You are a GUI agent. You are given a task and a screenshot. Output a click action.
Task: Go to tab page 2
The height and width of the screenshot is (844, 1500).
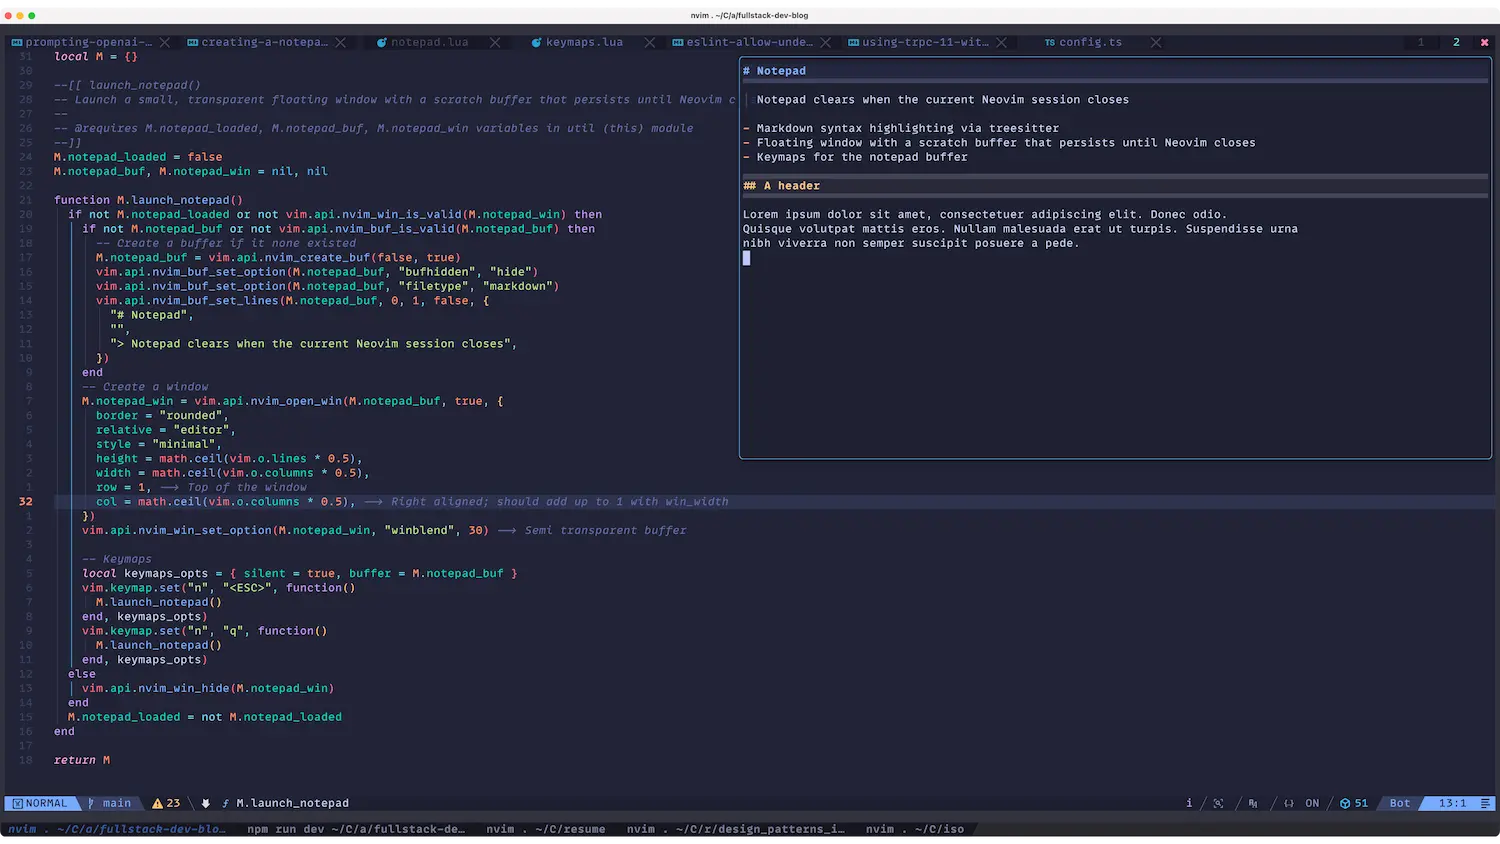pyautogui.click(x=1456, y=43)
